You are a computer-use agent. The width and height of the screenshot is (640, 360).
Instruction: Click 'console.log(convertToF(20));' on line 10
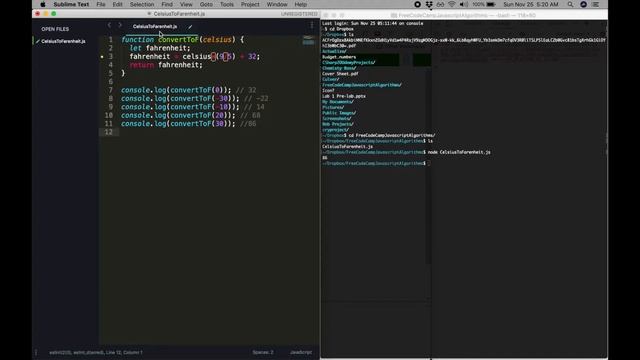pos(178,116)
